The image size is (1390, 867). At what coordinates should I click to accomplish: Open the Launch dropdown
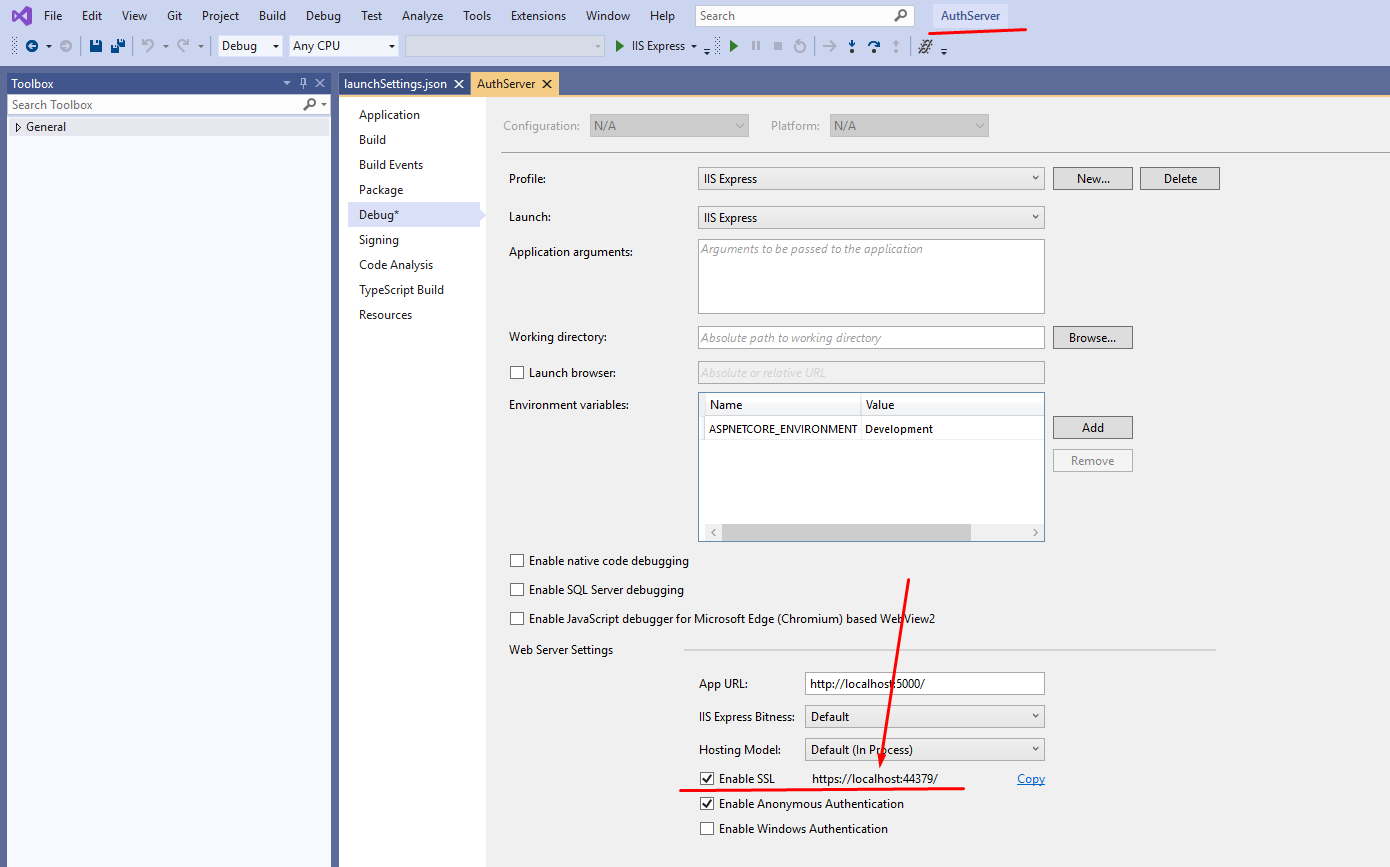tap(871, 218)
